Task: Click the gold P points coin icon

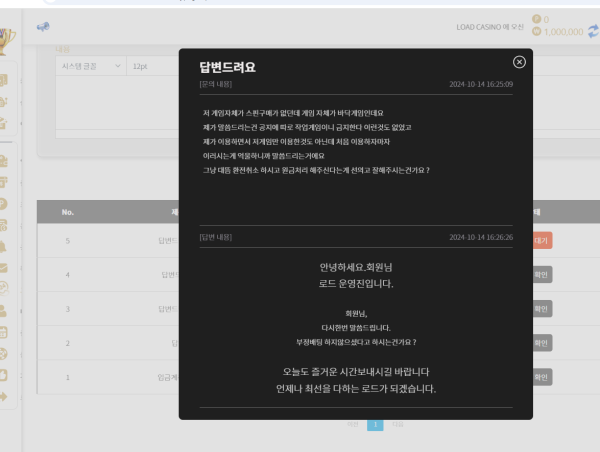Action: pyautogui.click(x=536, y=19)
